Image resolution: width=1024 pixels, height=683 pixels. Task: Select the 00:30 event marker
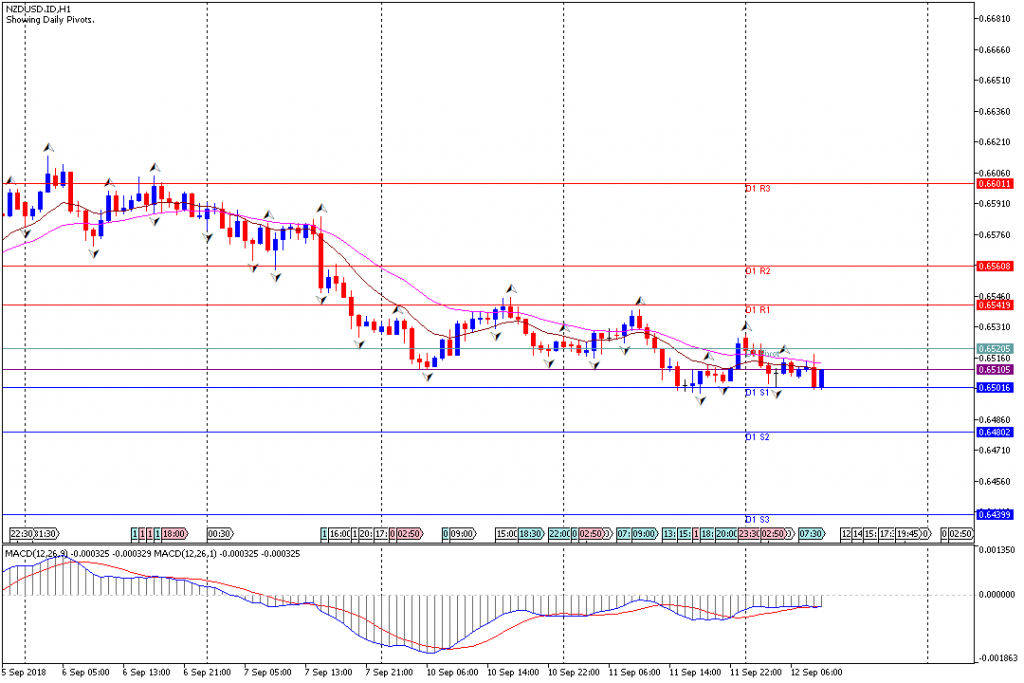pyautogui.click(x=220, y=534)
